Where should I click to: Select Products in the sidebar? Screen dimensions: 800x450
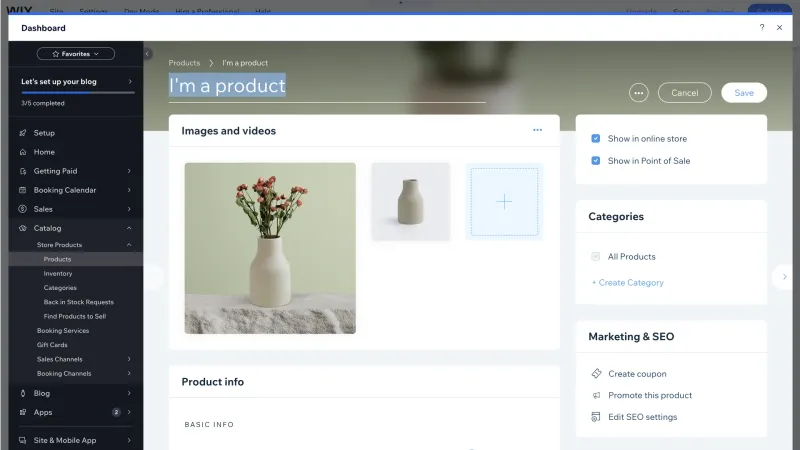[x=76, y=259]
